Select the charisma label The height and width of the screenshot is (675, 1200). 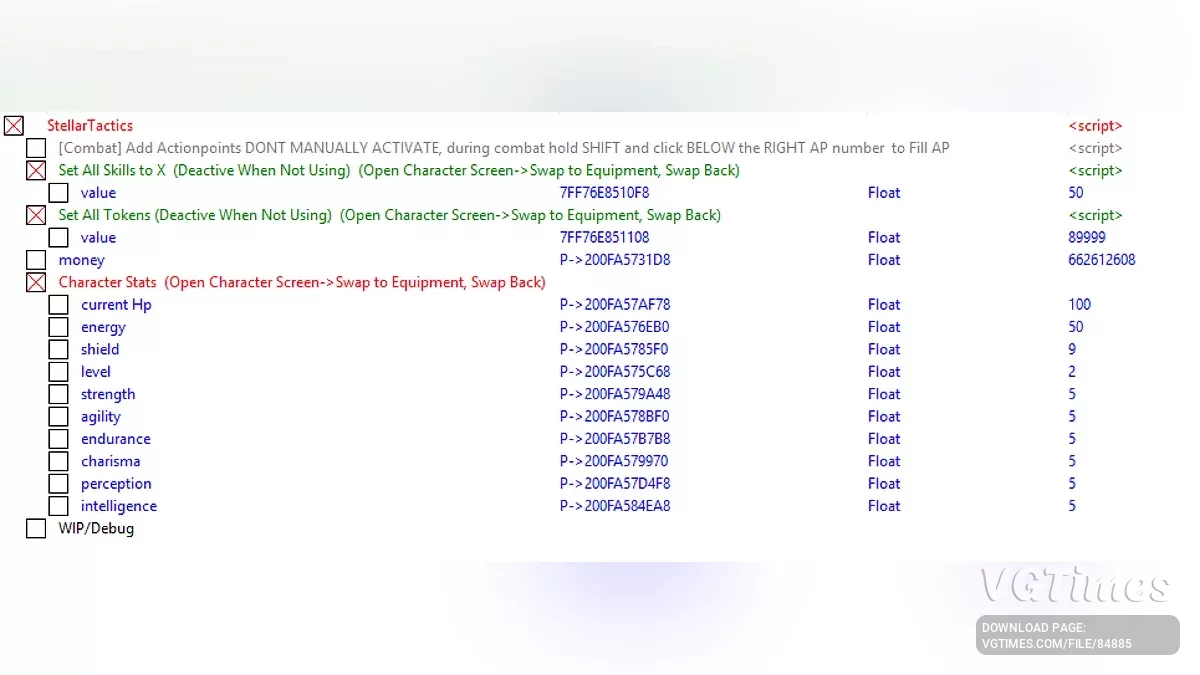[111, 461]
